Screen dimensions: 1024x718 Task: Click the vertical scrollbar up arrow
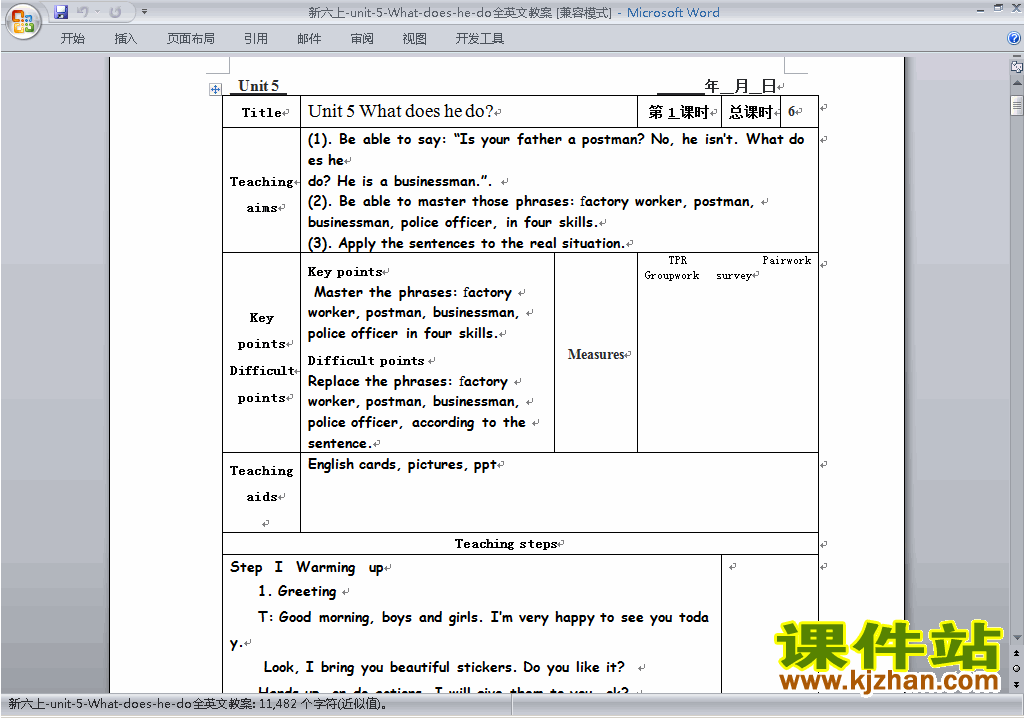click(1016, 84)
